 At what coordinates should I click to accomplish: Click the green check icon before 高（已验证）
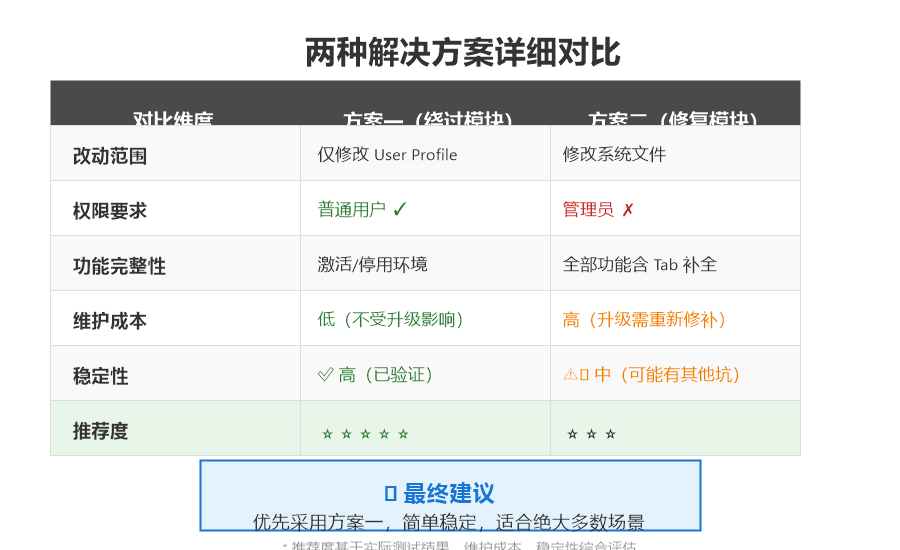(x=325, y=374)
